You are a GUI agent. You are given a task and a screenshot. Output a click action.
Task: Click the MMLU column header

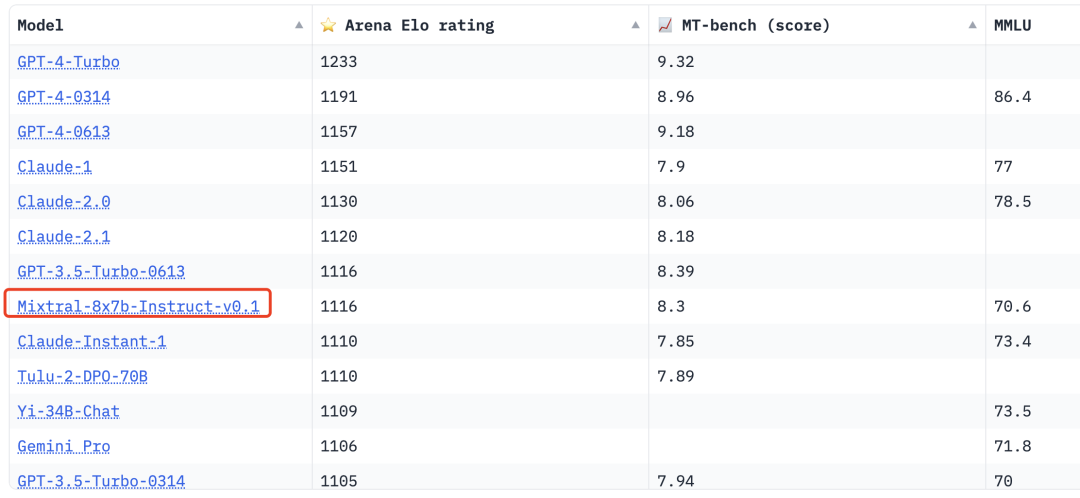(x=1012, y=25)
